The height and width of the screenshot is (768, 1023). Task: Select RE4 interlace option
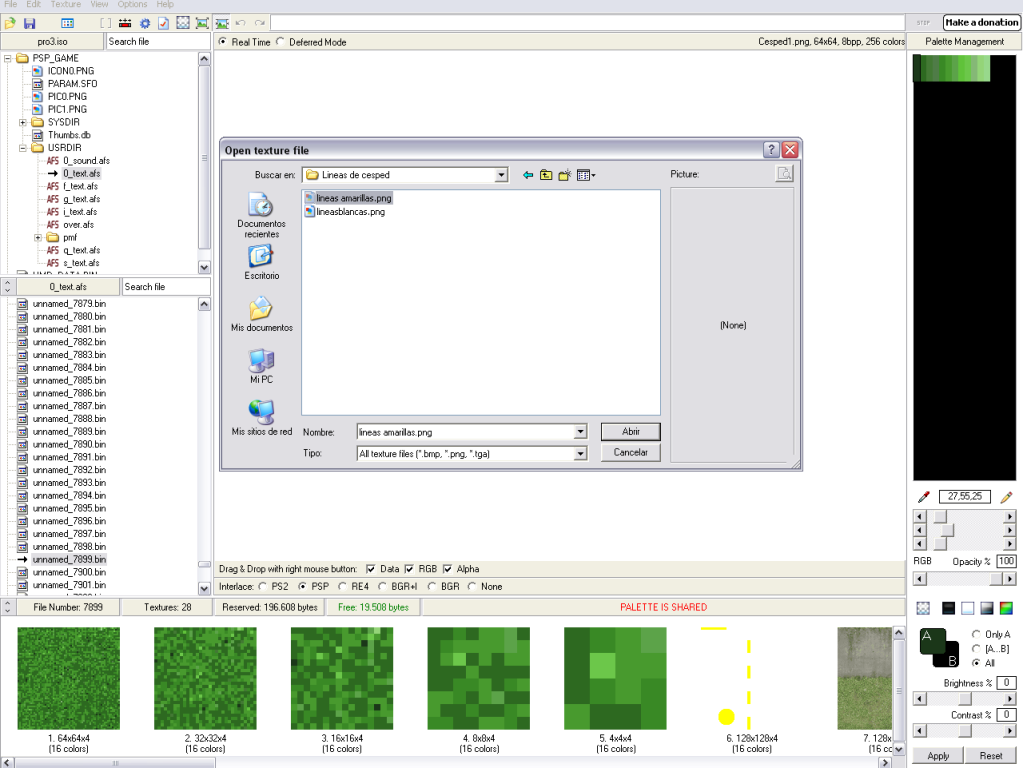pos(343,587)
